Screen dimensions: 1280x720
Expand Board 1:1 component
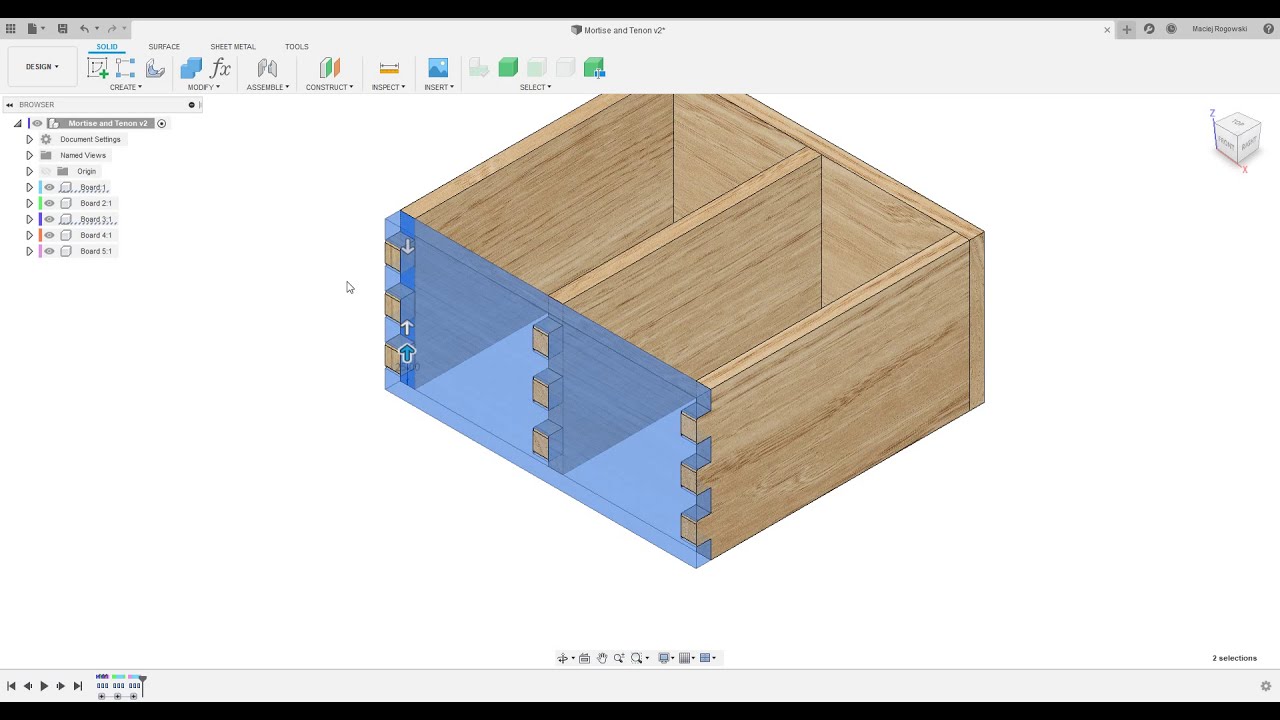(29, 187)
